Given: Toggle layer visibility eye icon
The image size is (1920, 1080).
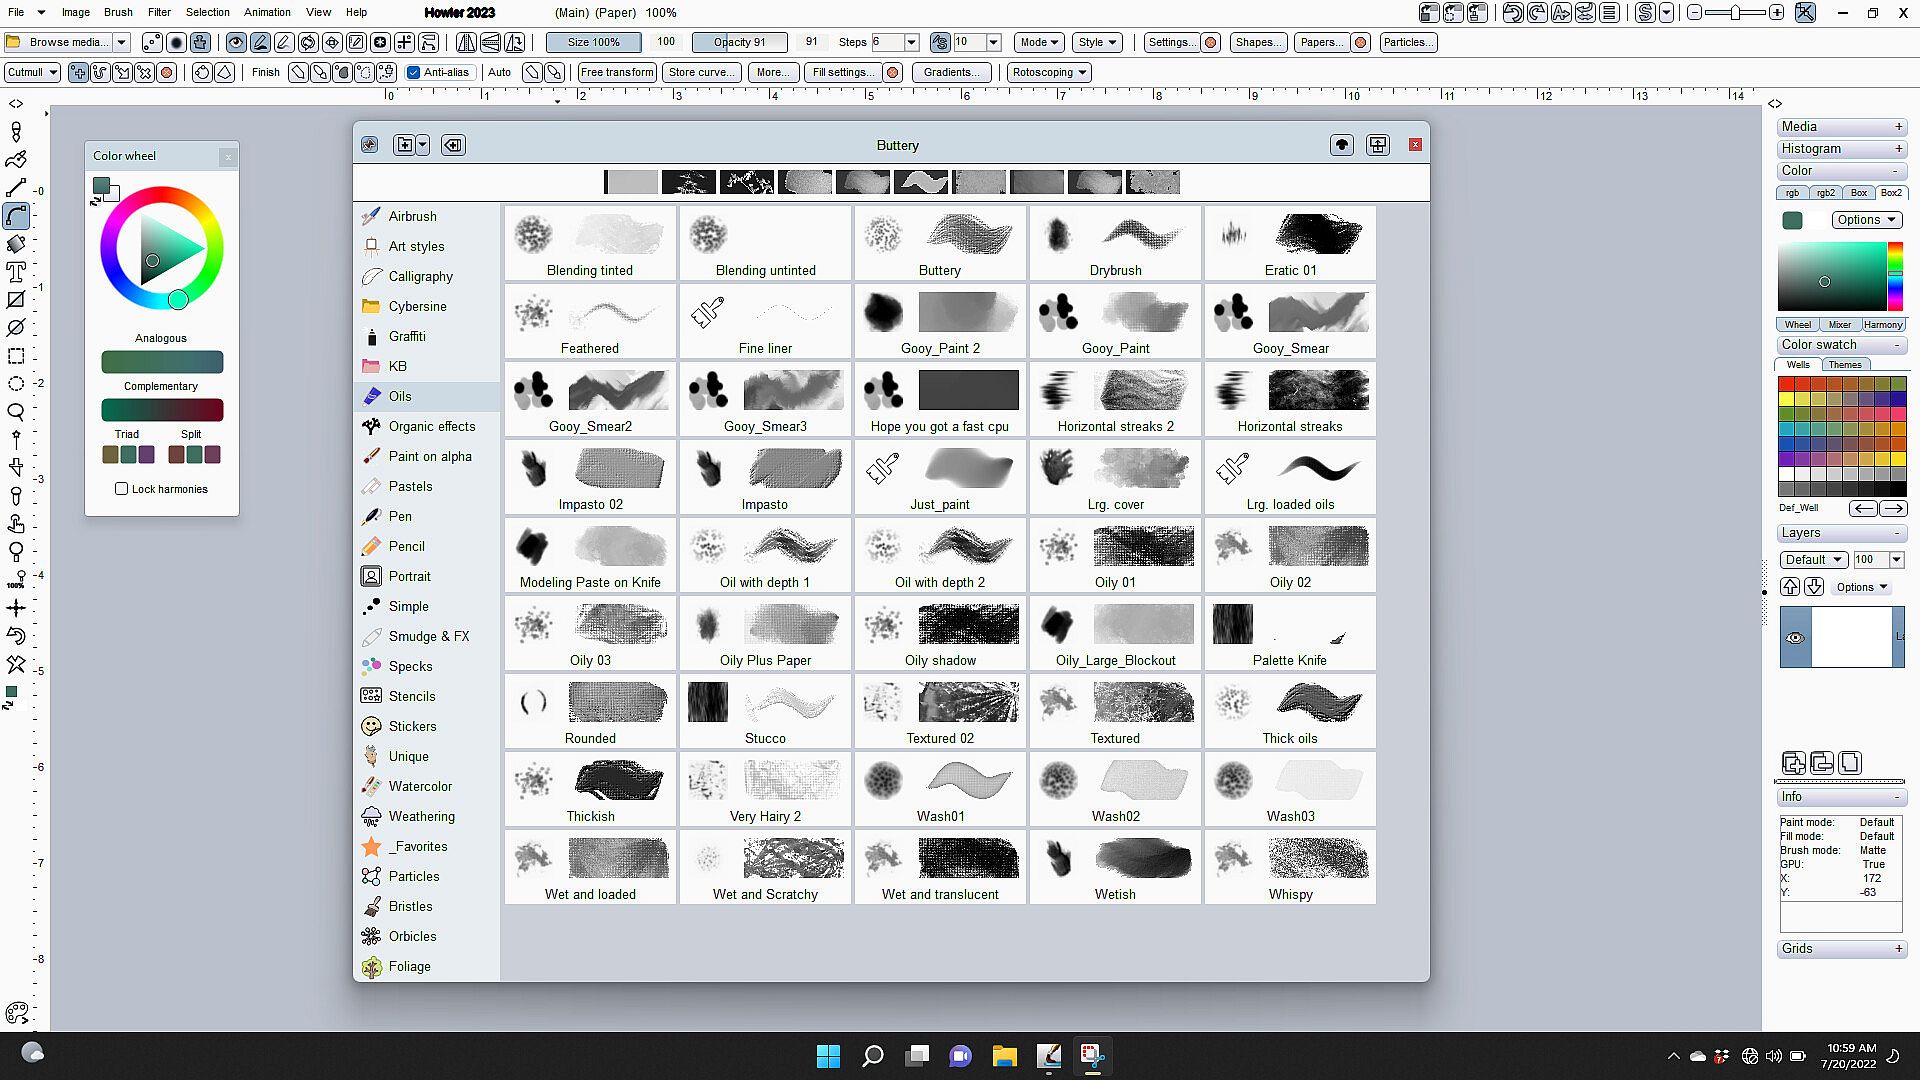Looking at the screenshot, I should pyautogui.click(x=1795, y=638).
